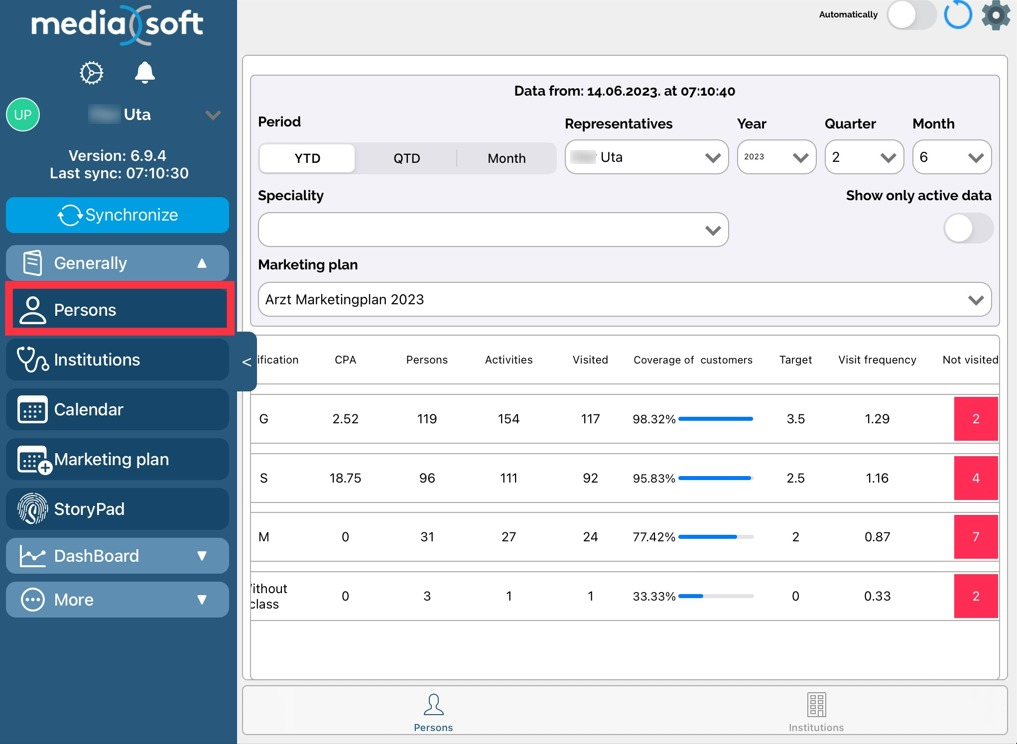The width and height of the screenshot is (1017, 744).
Task: Enable the Automatically toggle
Action: coord(911,15)
